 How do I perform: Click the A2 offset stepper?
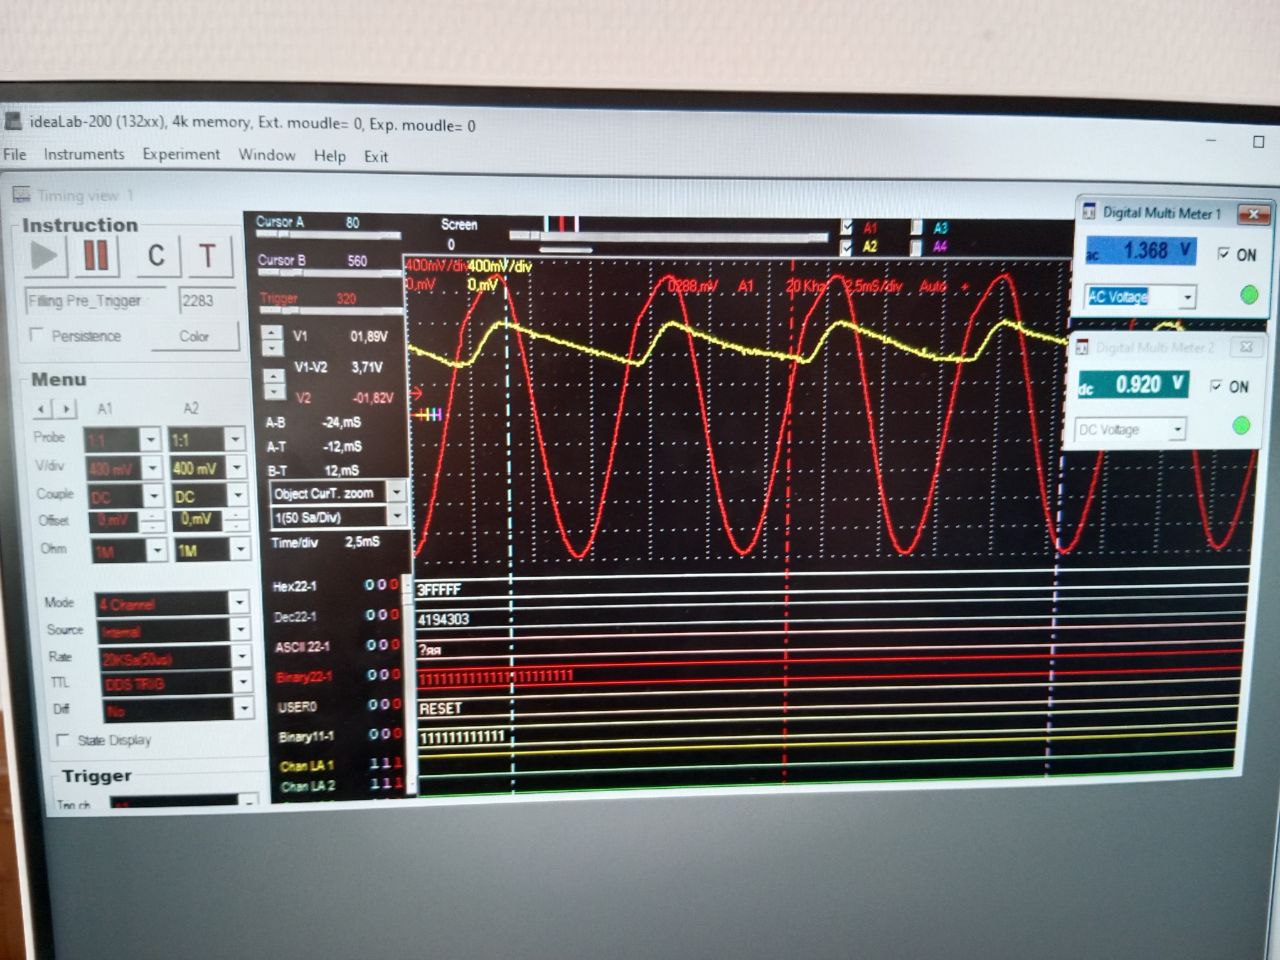(235, 520)
